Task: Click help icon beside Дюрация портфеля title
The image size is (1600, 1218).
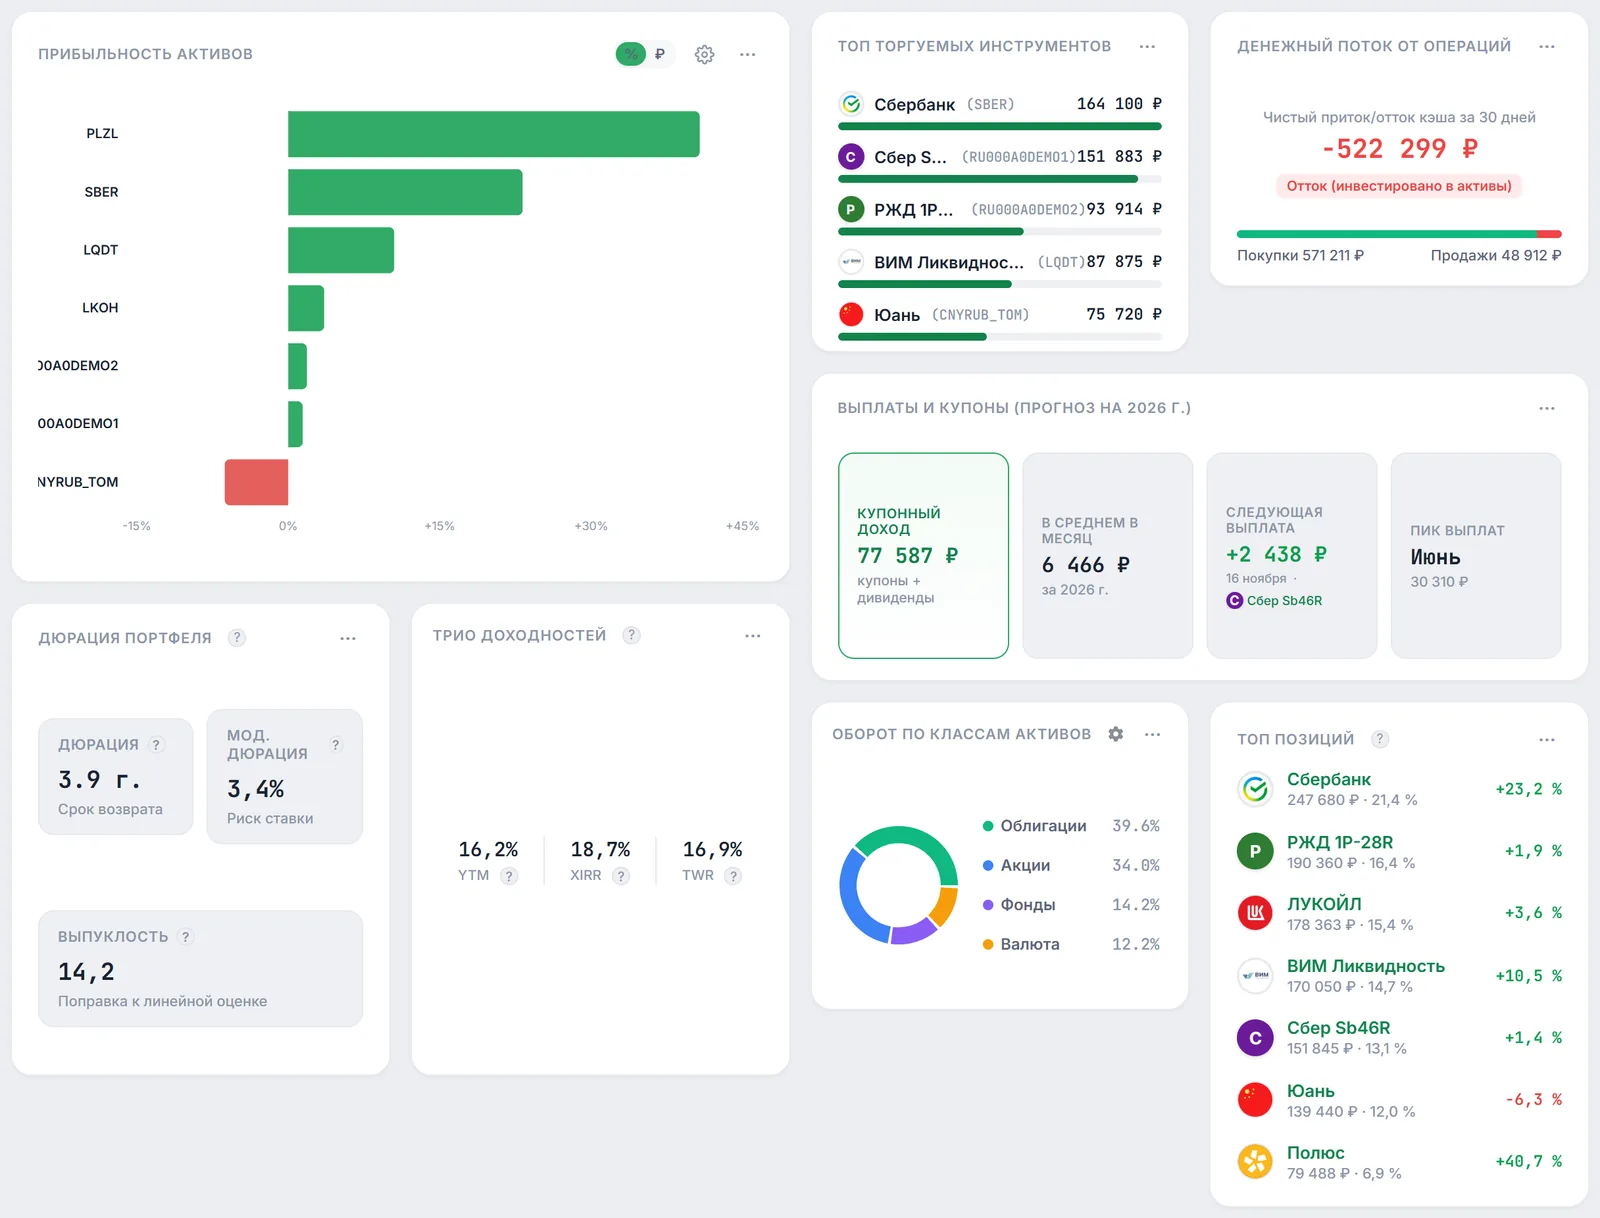Action: pyautogui.click(x=237, y=637)
